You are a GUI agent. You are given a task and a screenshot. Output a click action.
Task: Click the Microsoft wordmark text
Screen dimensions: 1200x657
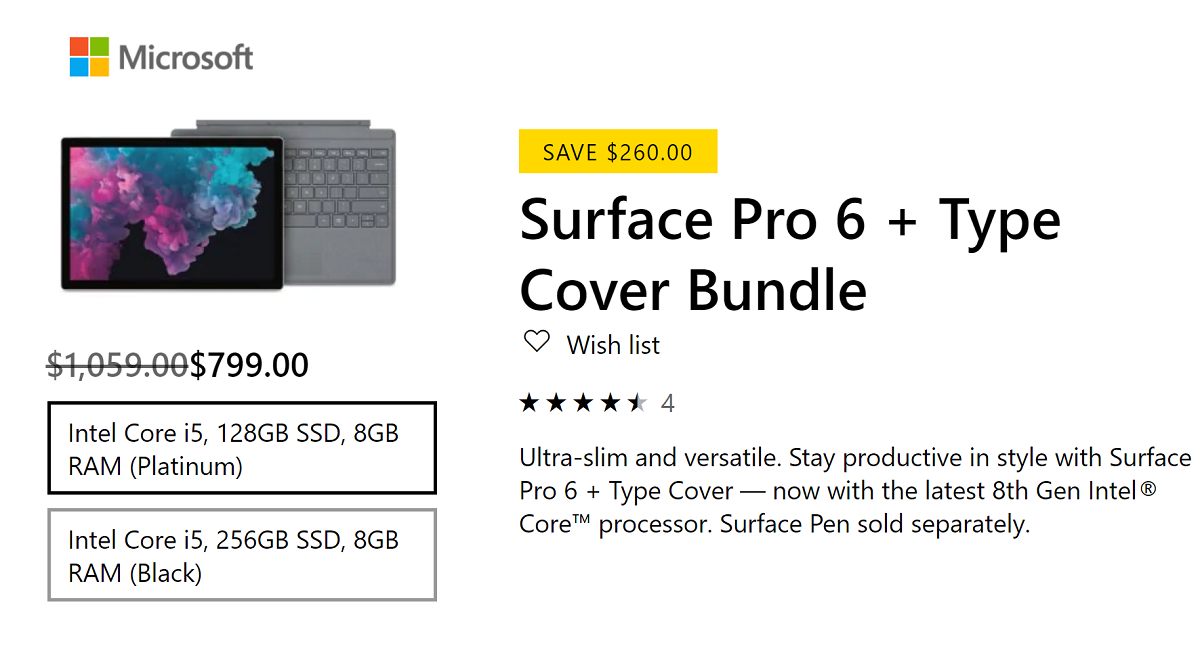coord(186,58)
